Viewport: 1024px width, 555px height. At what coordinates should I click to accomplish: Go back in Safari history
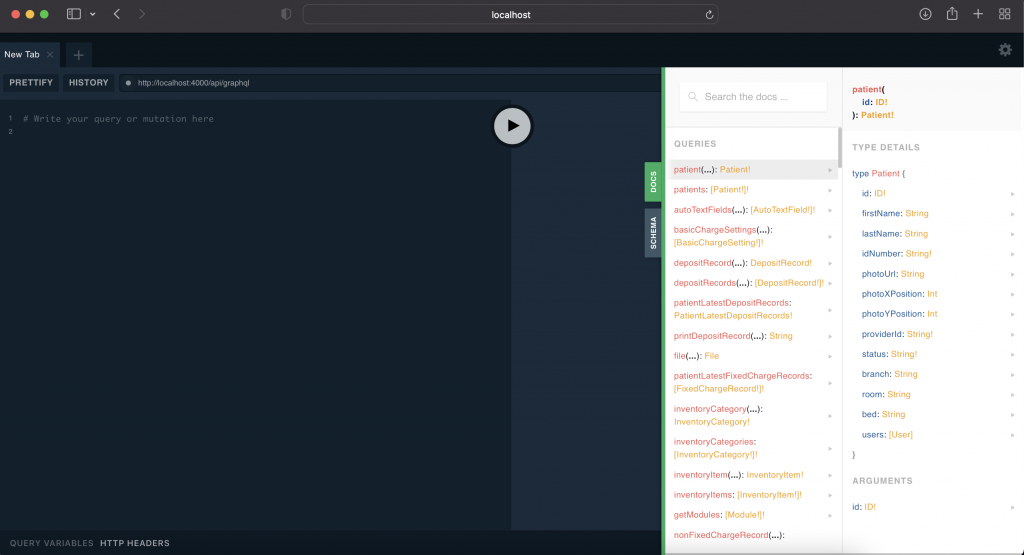coord(117,14)
